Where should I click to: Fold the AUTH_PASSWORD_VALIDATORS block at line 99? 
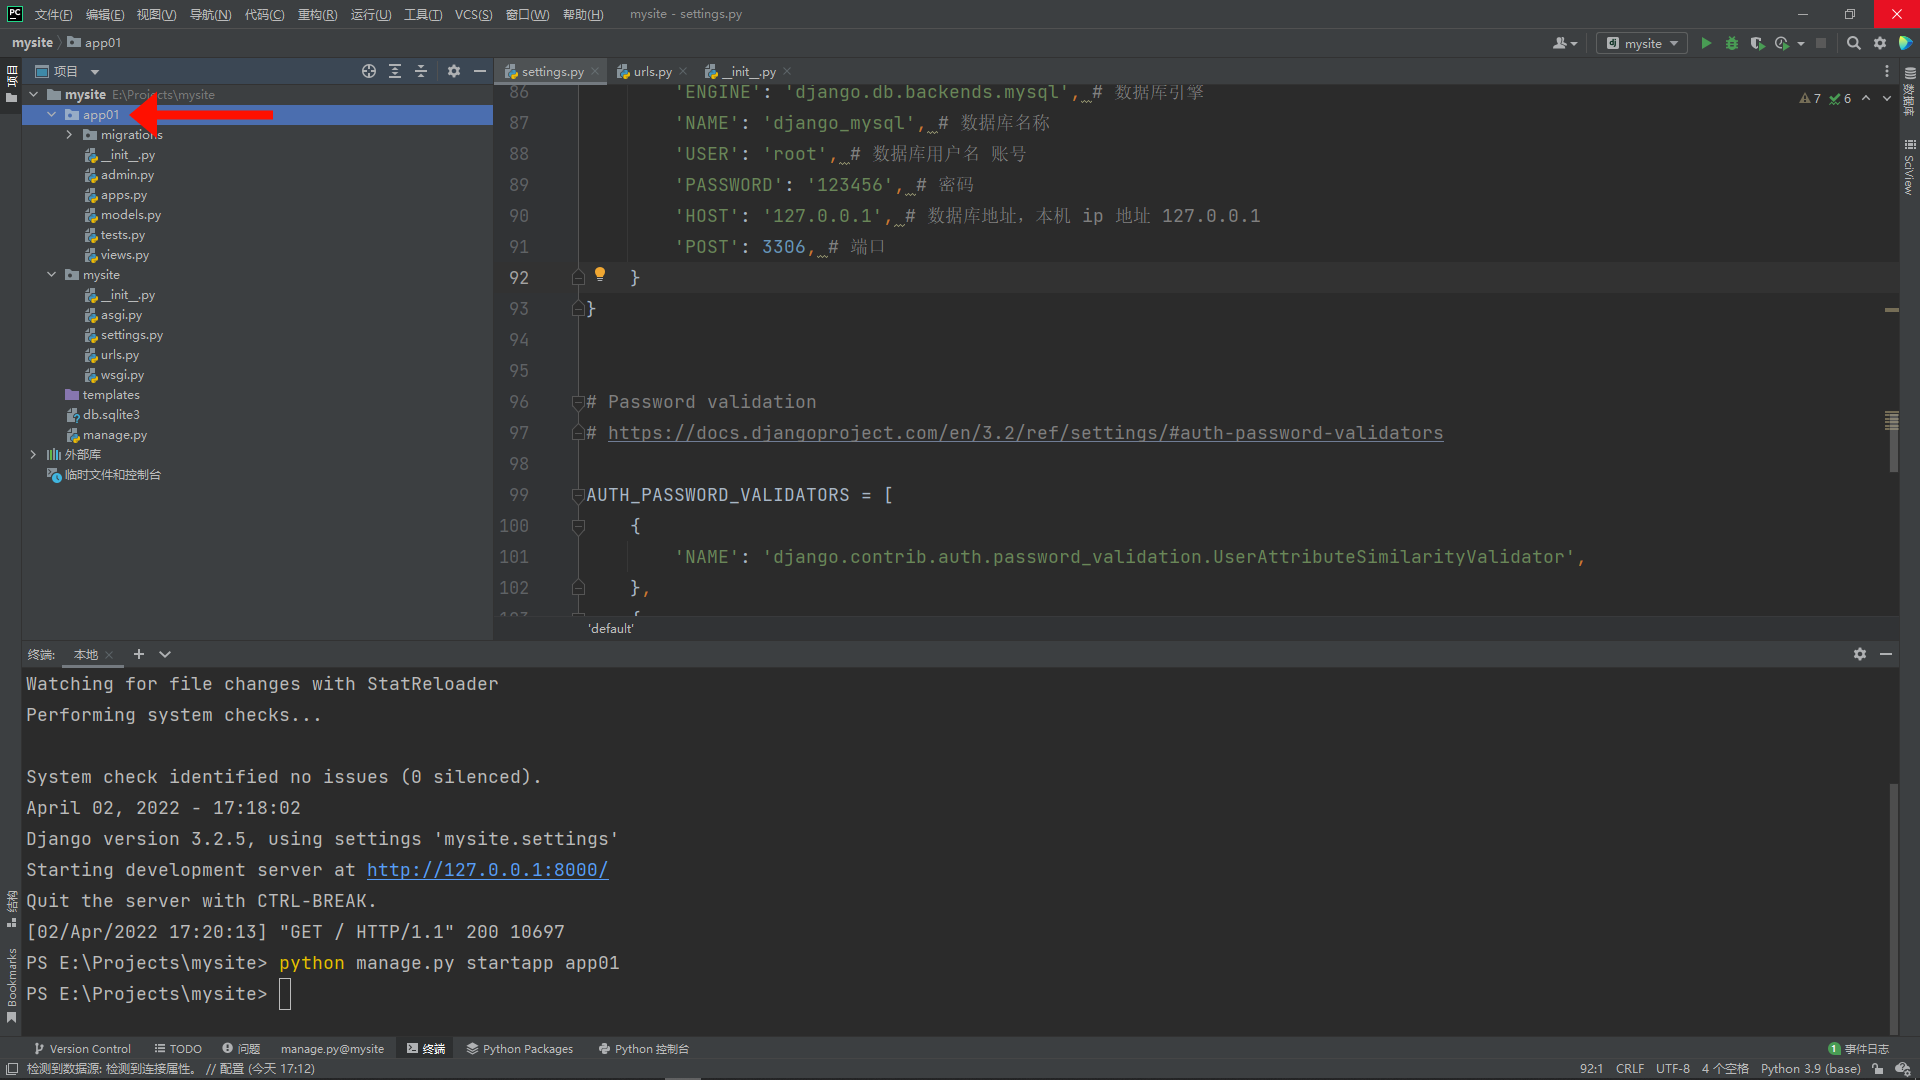point(578,495)
